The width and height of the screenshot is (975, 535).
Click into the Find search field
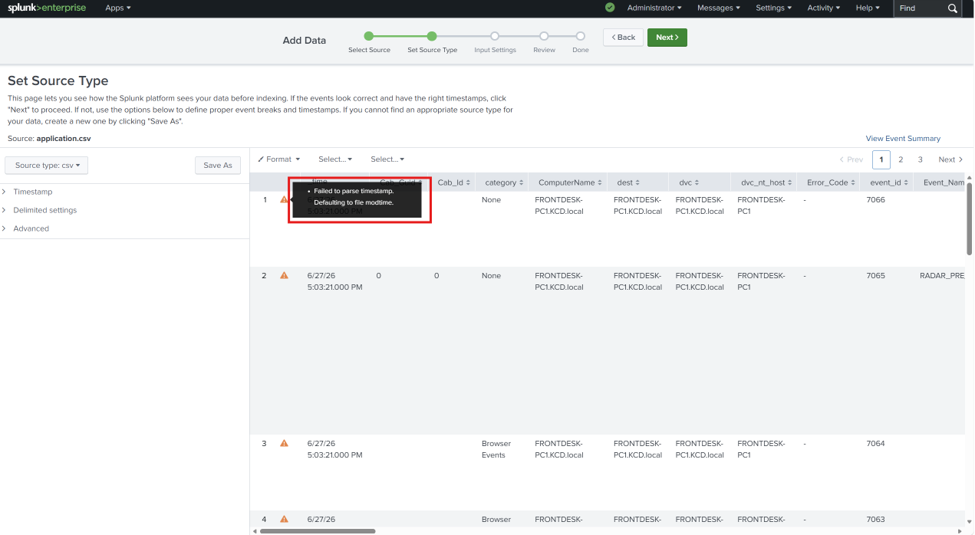pyautogui.click(x=920, y=8)
